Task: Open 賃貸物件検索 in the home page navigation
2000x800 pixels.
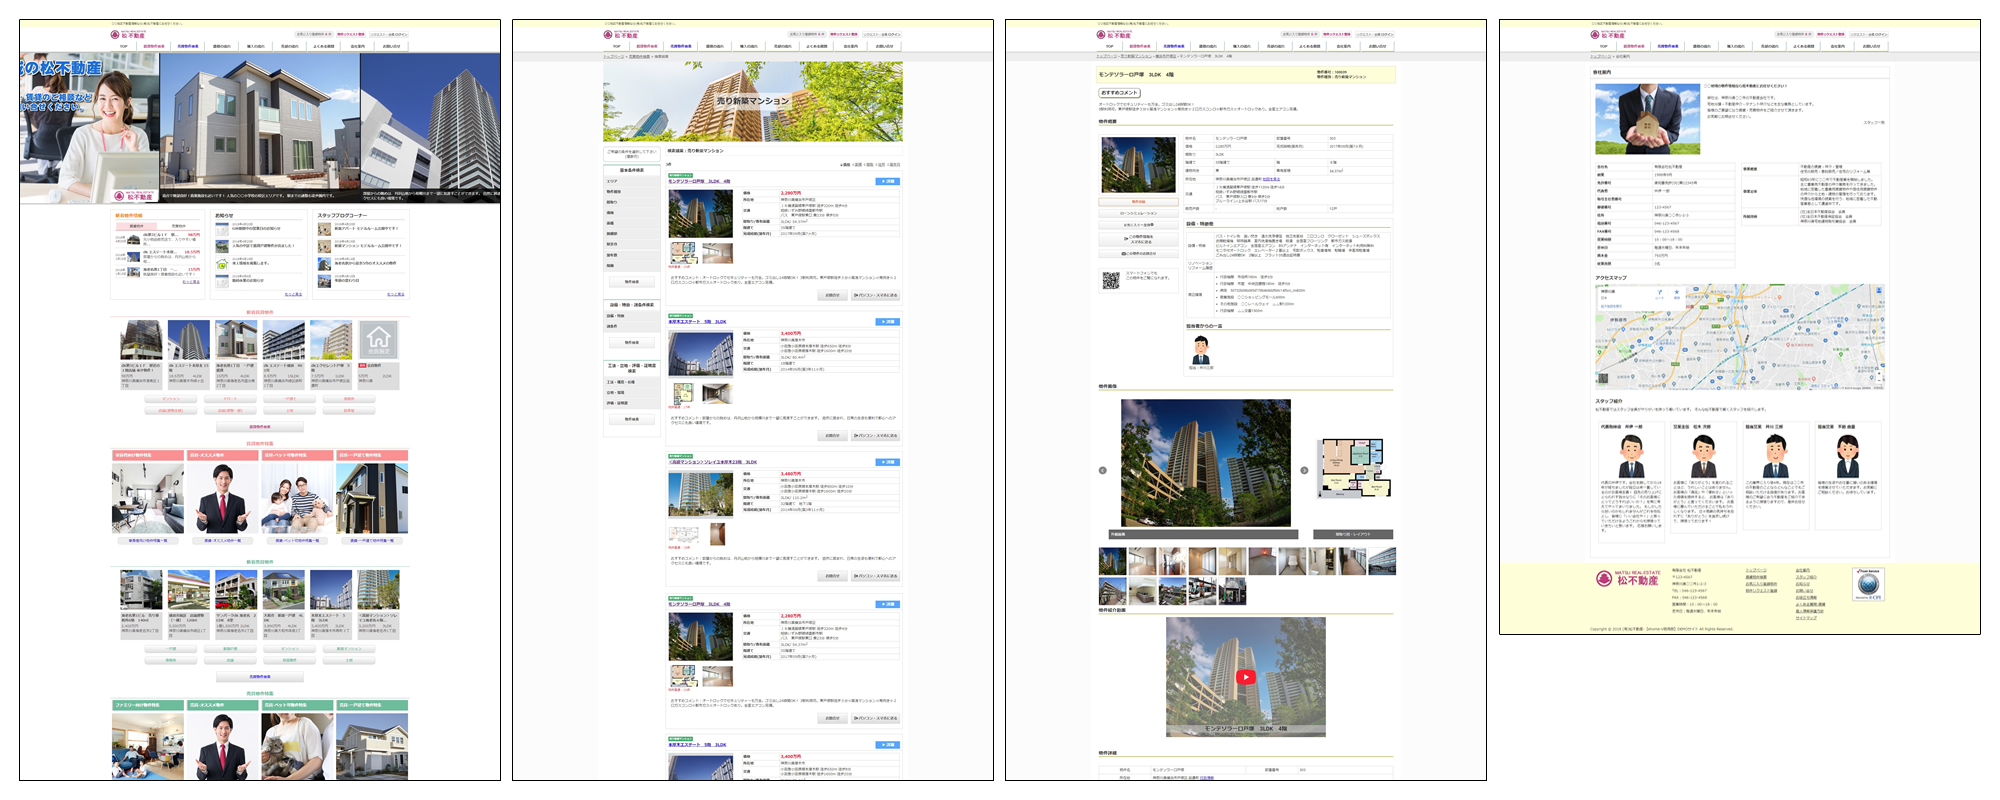Action: pyautogui.click(x=154, y=46)
